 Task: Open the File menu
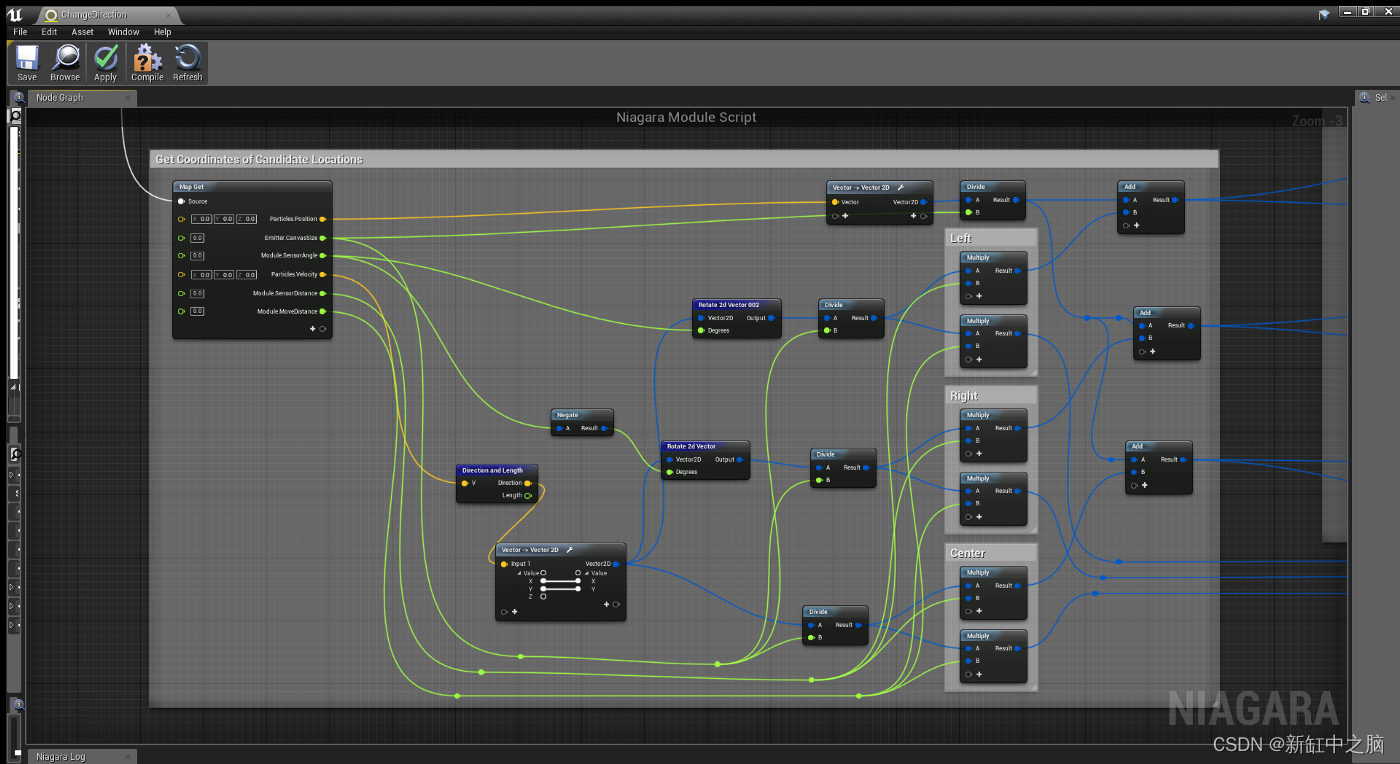[20, 32]
